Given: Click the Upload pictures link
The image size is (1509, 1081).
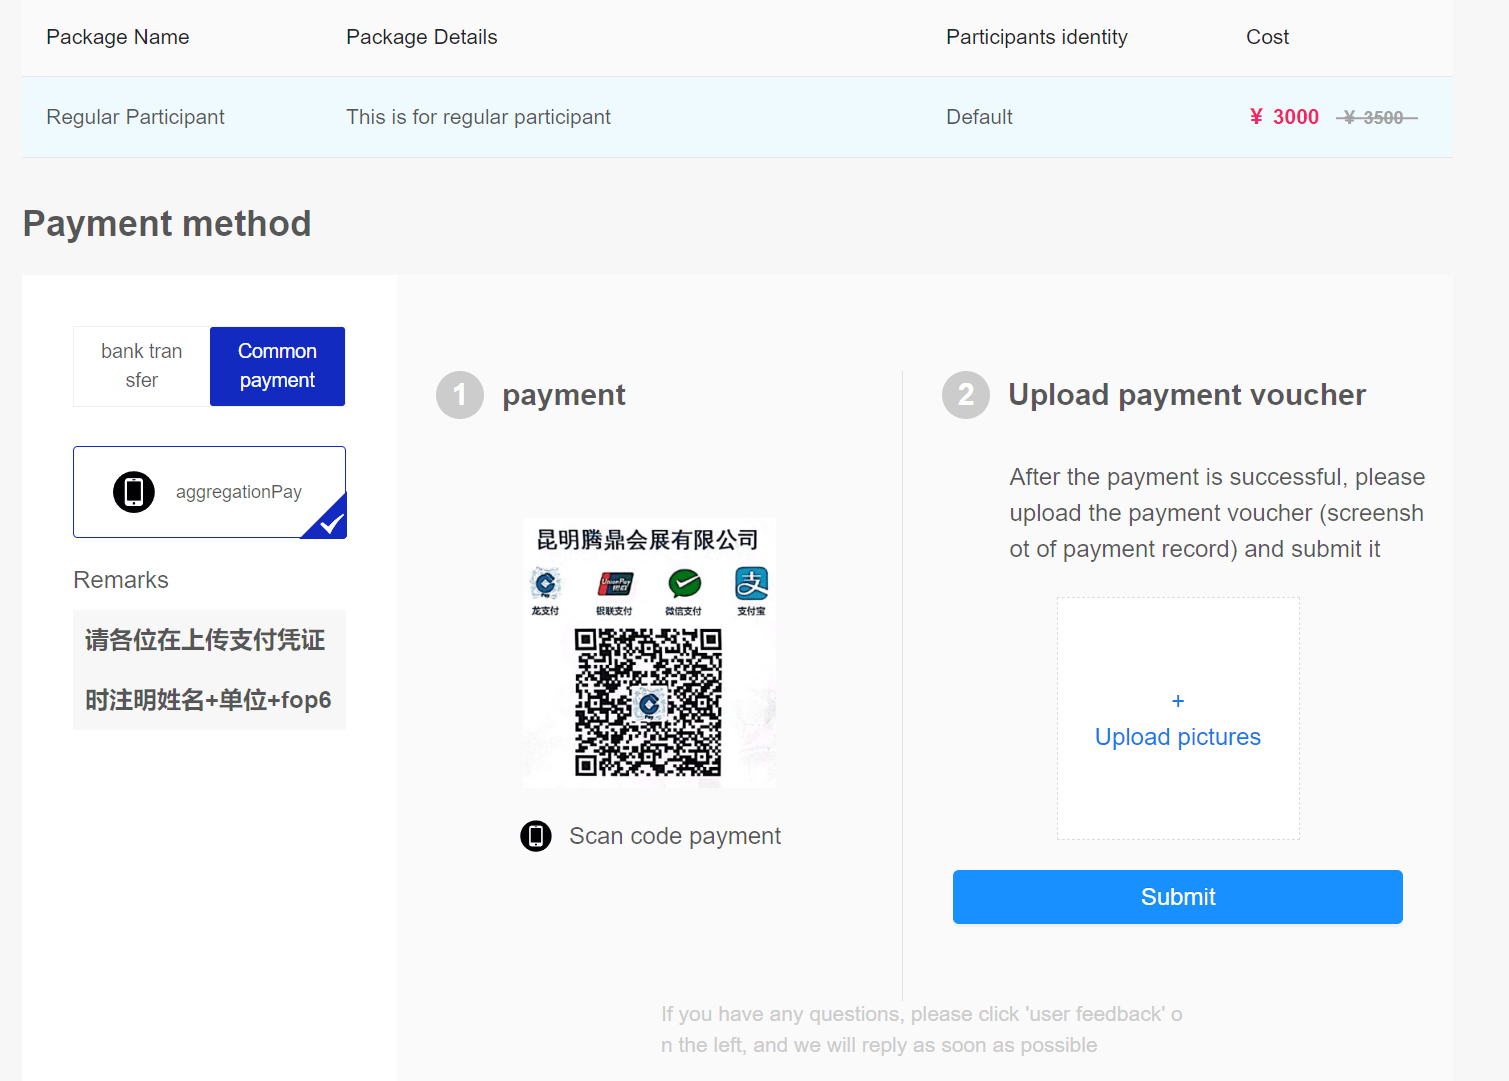Looking at the screenshot, I should click(1178, 737).
